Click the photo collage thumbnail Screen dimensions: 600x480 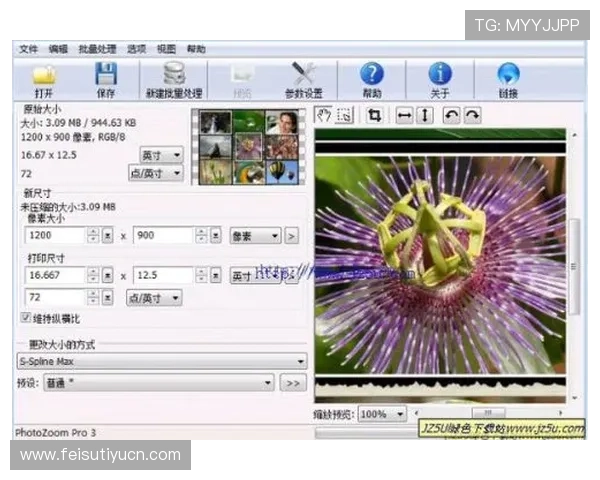249,147
